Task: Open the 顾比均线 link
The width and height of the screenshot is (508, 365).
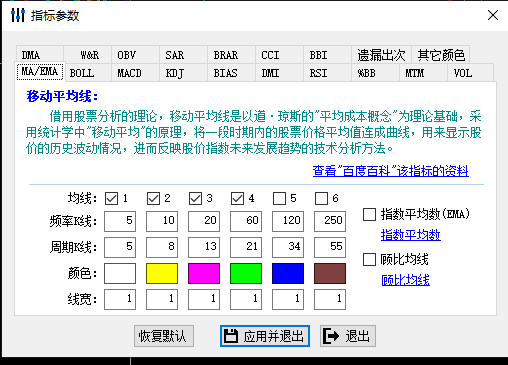Action: 405,280
